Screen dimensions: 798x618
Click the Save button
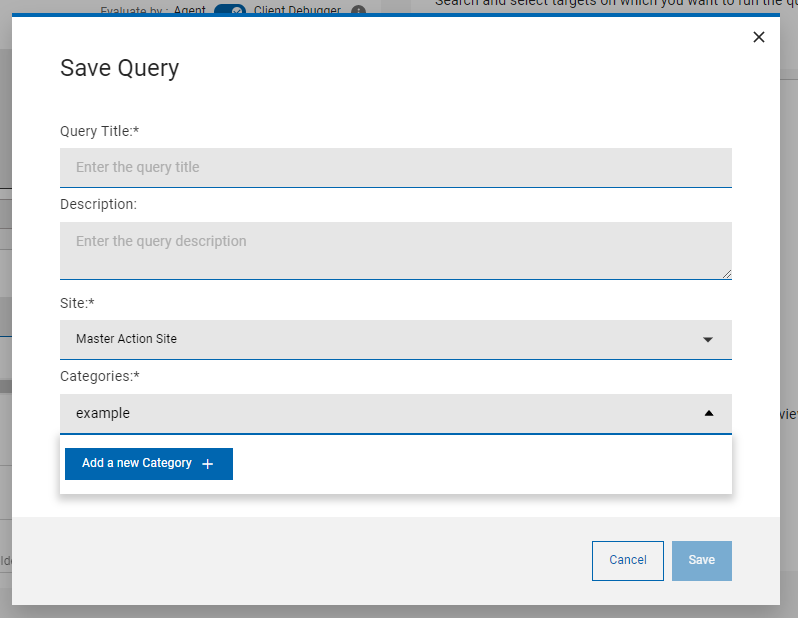pos(701,560)
